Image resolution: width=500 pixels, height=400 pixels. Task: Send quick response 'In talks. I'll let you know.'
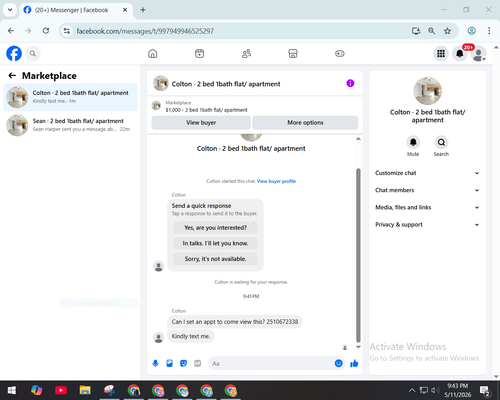(215, 243)
